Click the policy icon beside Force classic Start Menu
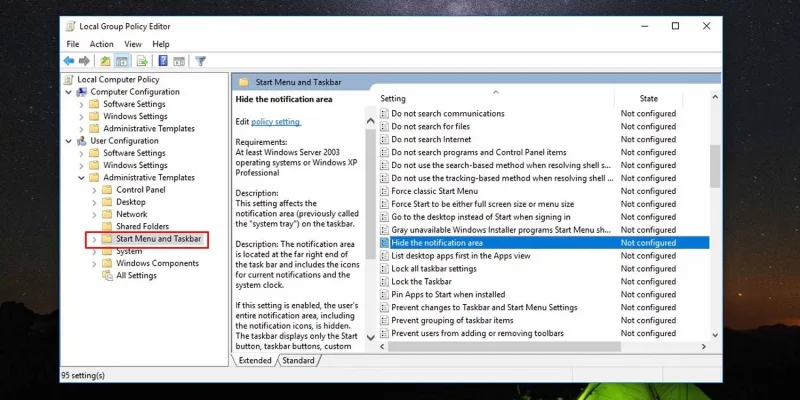The height and width of the screenshot is (400, 800). pyautogui.click(x=384, y=191)
